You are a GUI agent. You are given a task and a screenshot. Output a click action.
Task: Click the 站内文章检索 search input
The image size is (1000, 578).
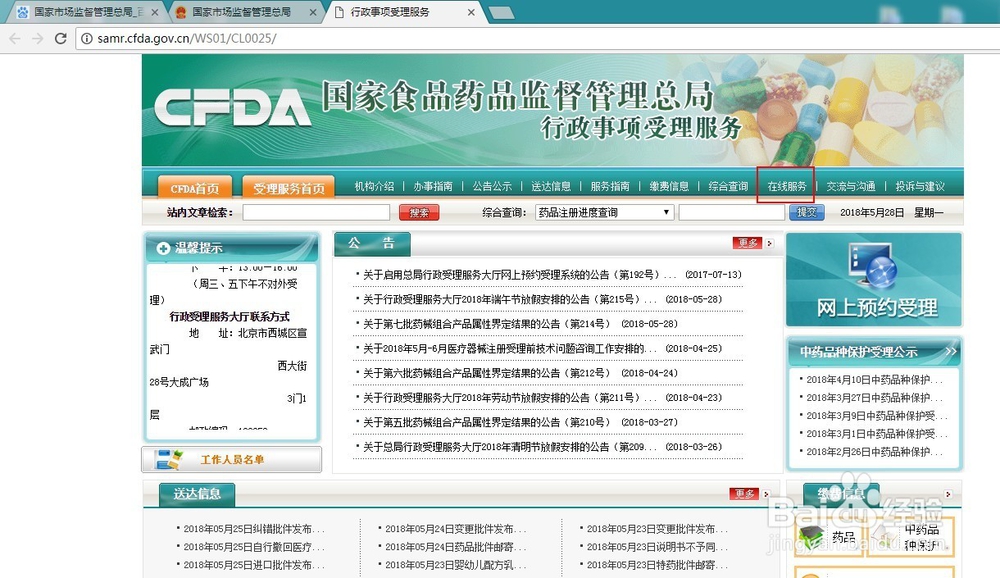click(316, 212)
